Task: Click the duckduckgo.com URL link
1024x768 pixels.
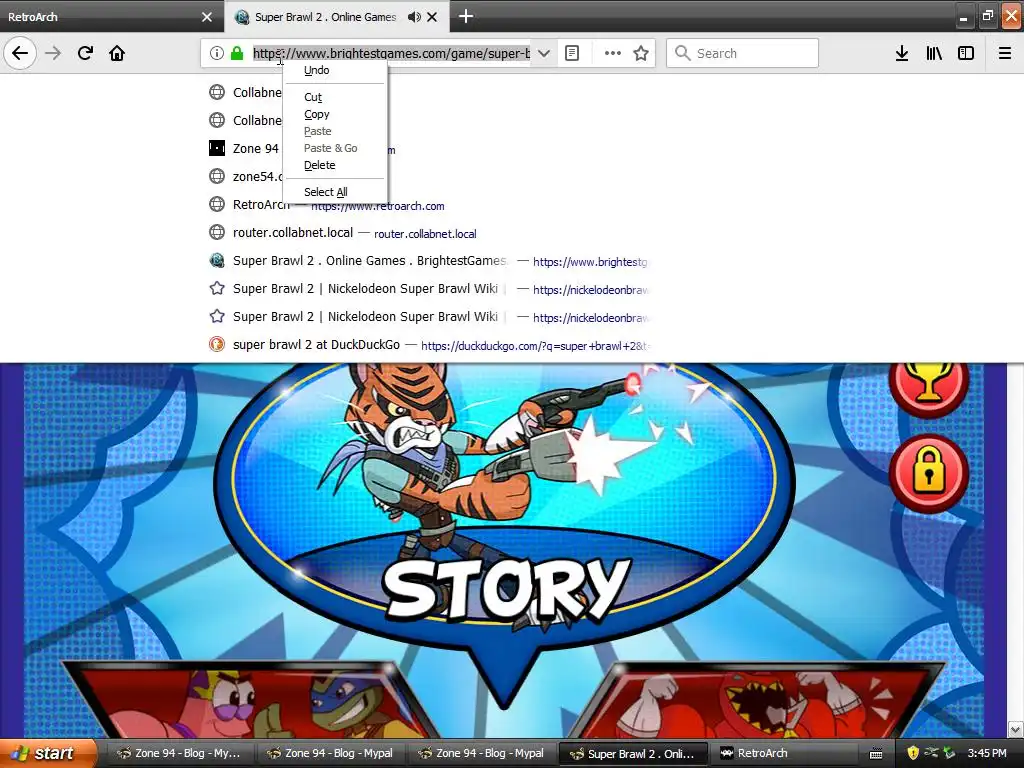Action: tap(535, 345)
